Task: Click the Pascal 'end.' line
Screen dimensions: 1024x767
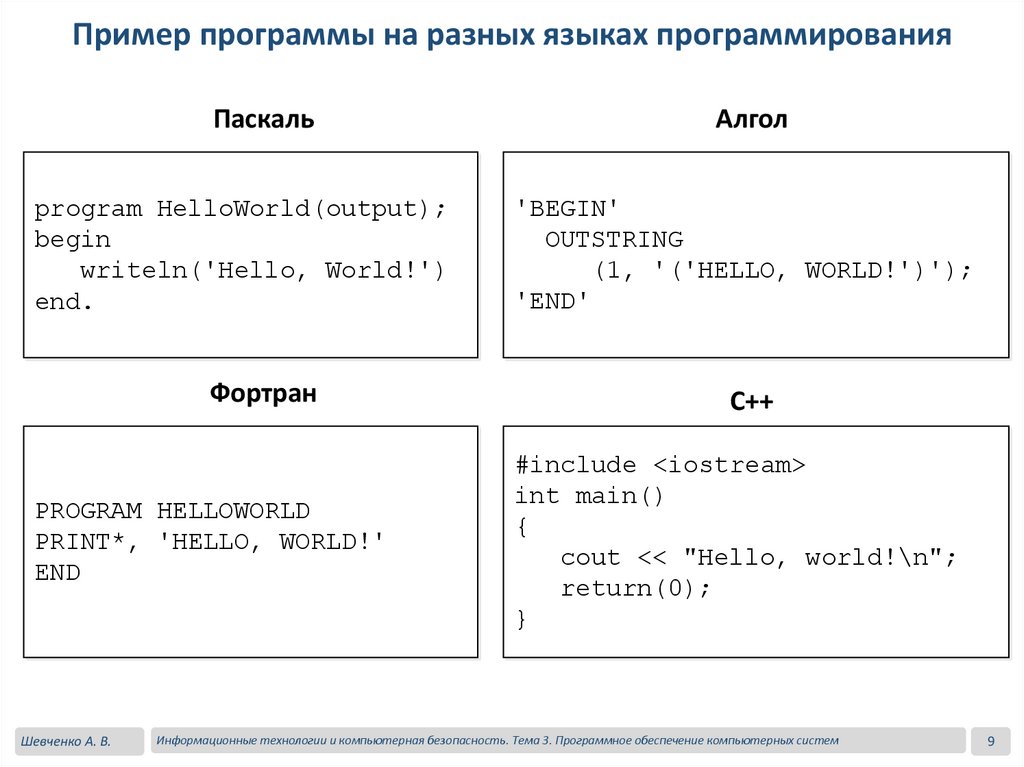Action: tap(63, 301)
